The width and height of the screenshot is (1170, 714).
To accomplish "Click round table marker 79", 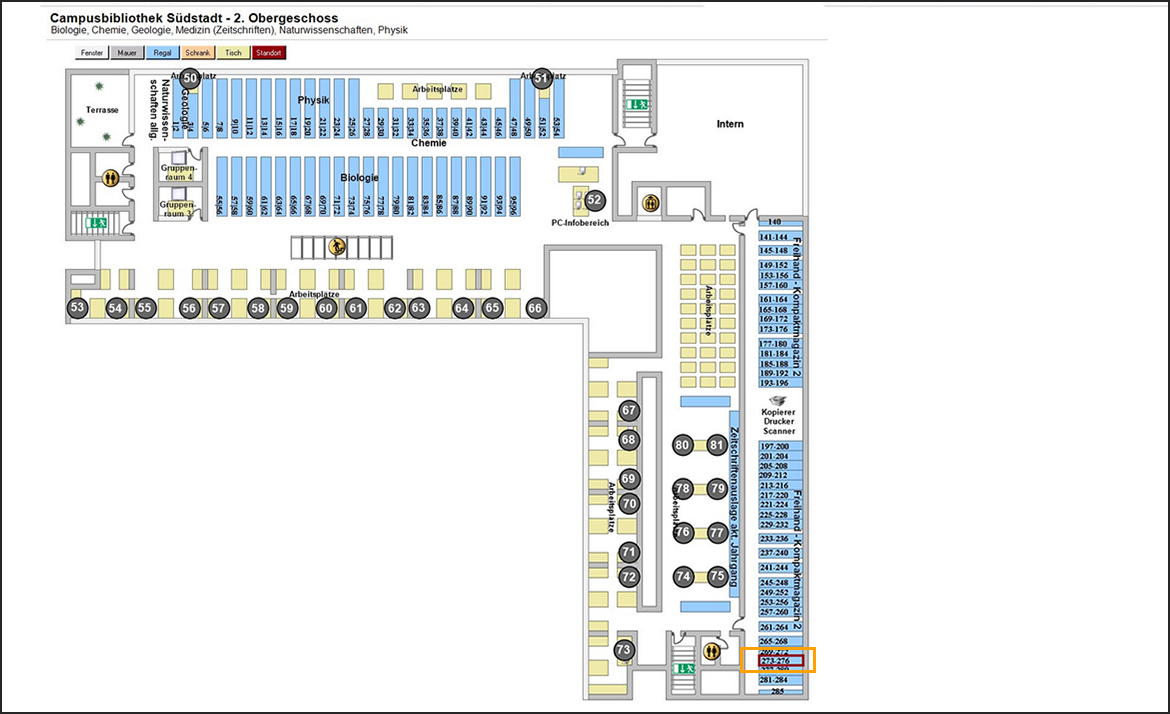I will click(718, 489).
